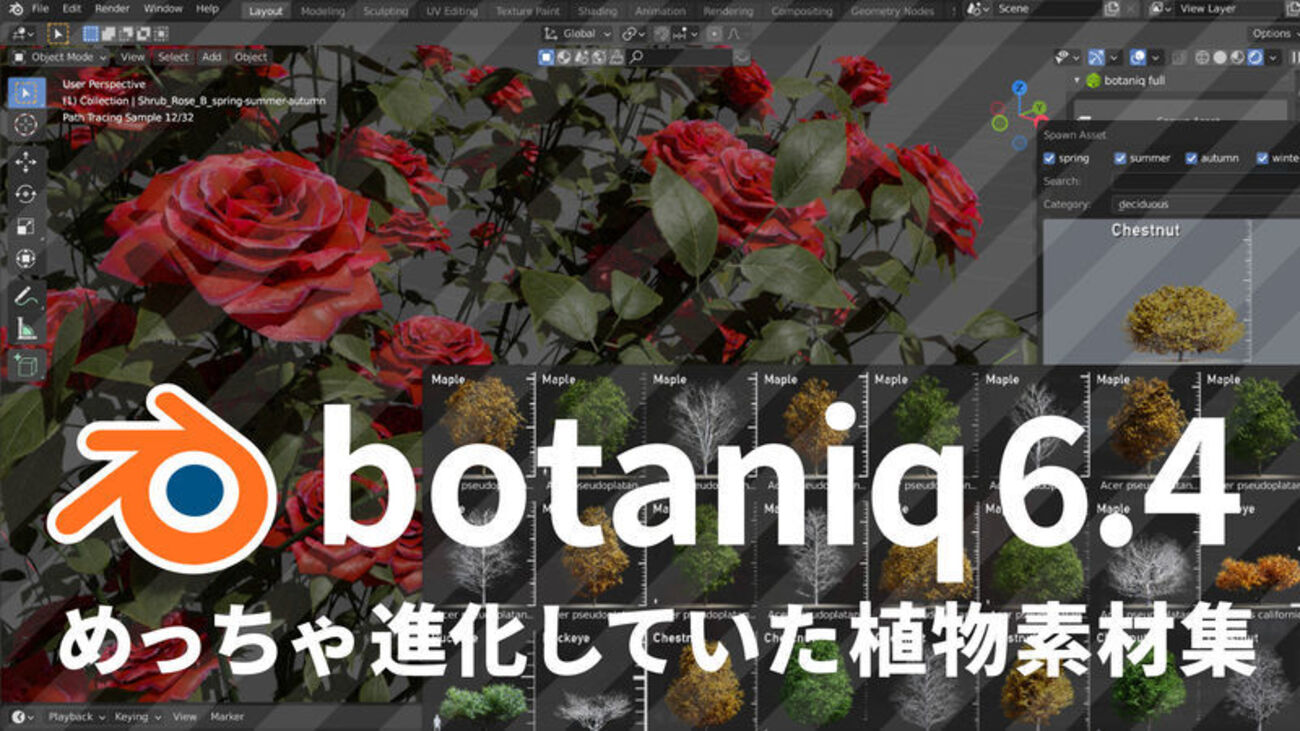This screenshot has height=731, width=1300.
Task: Open the Category dropdown set to deciduous
Action: point(1205,204)
